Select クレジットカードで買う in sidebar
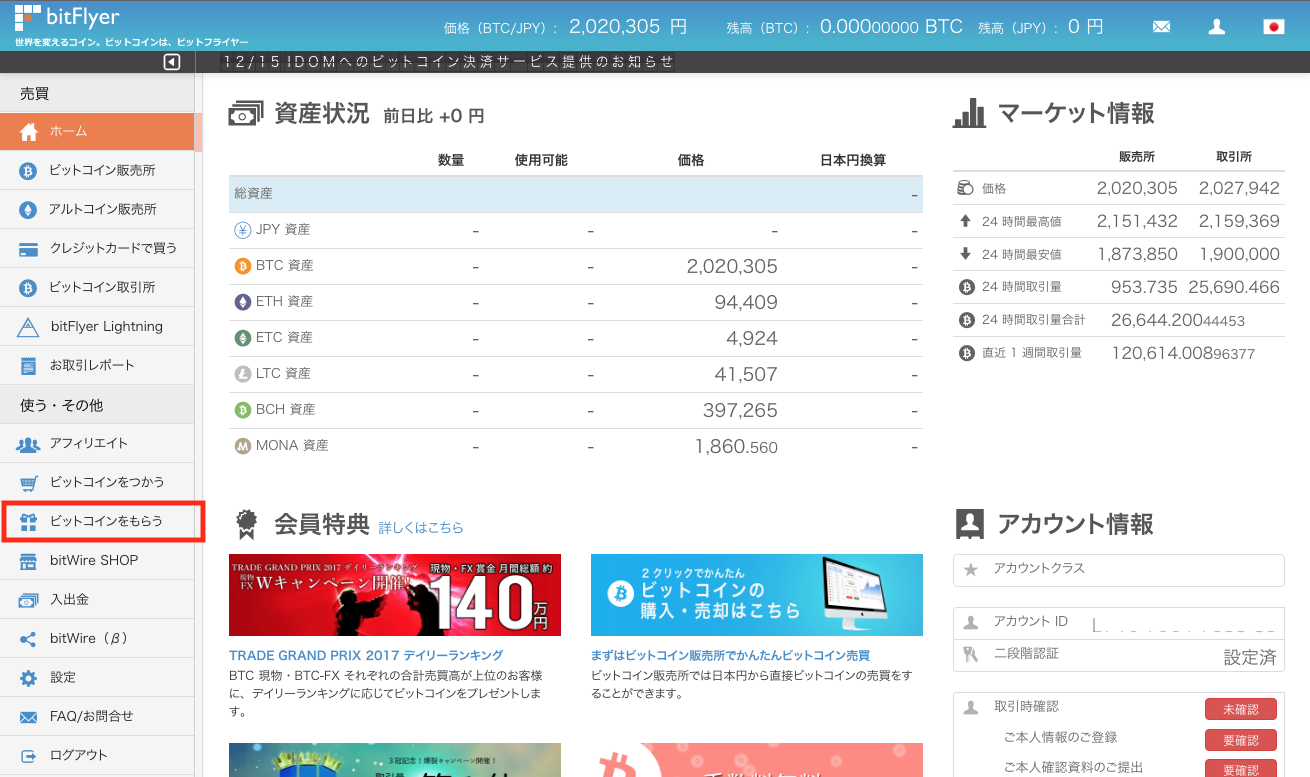 tap(97, 249)
